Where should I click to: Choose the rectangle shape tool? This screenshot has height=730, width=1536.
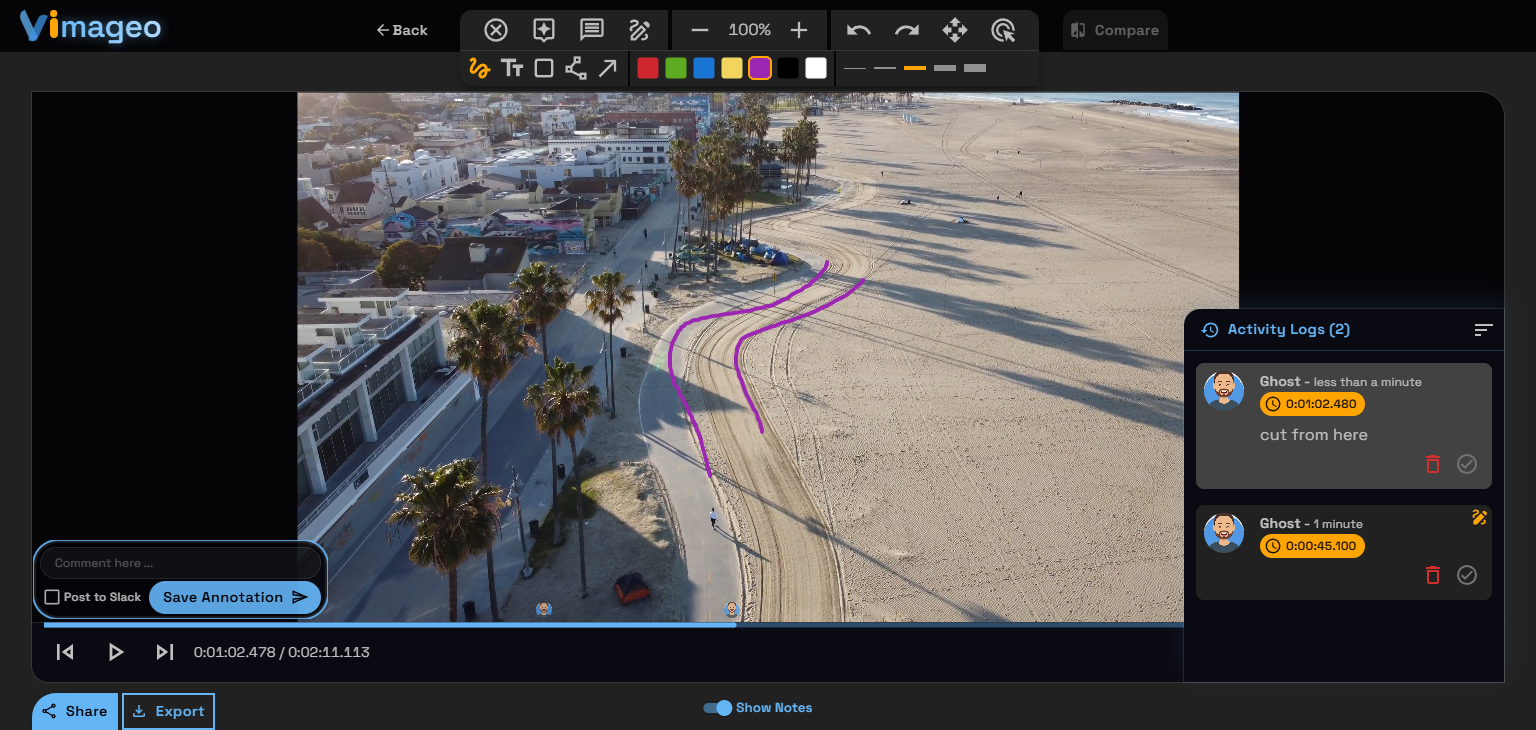(544, 68)
